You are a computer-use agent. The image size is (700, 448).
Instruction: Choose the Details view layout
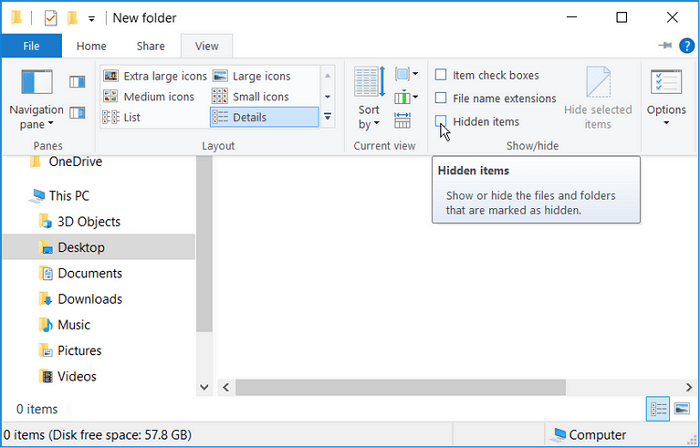tap(253, 117)
